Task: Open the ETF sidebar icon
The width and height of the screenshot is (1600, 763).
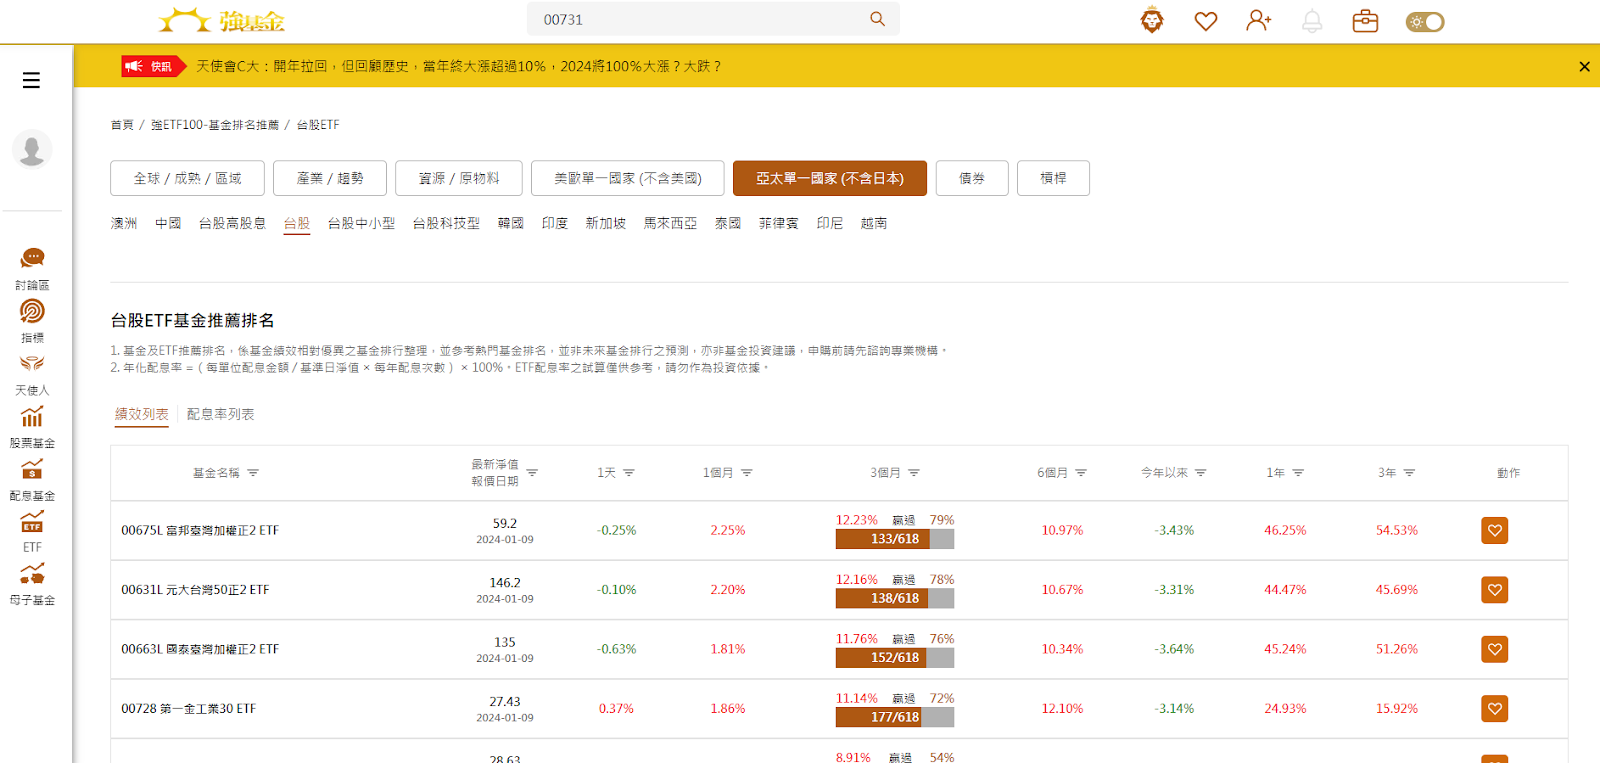Action: [32, 522]
